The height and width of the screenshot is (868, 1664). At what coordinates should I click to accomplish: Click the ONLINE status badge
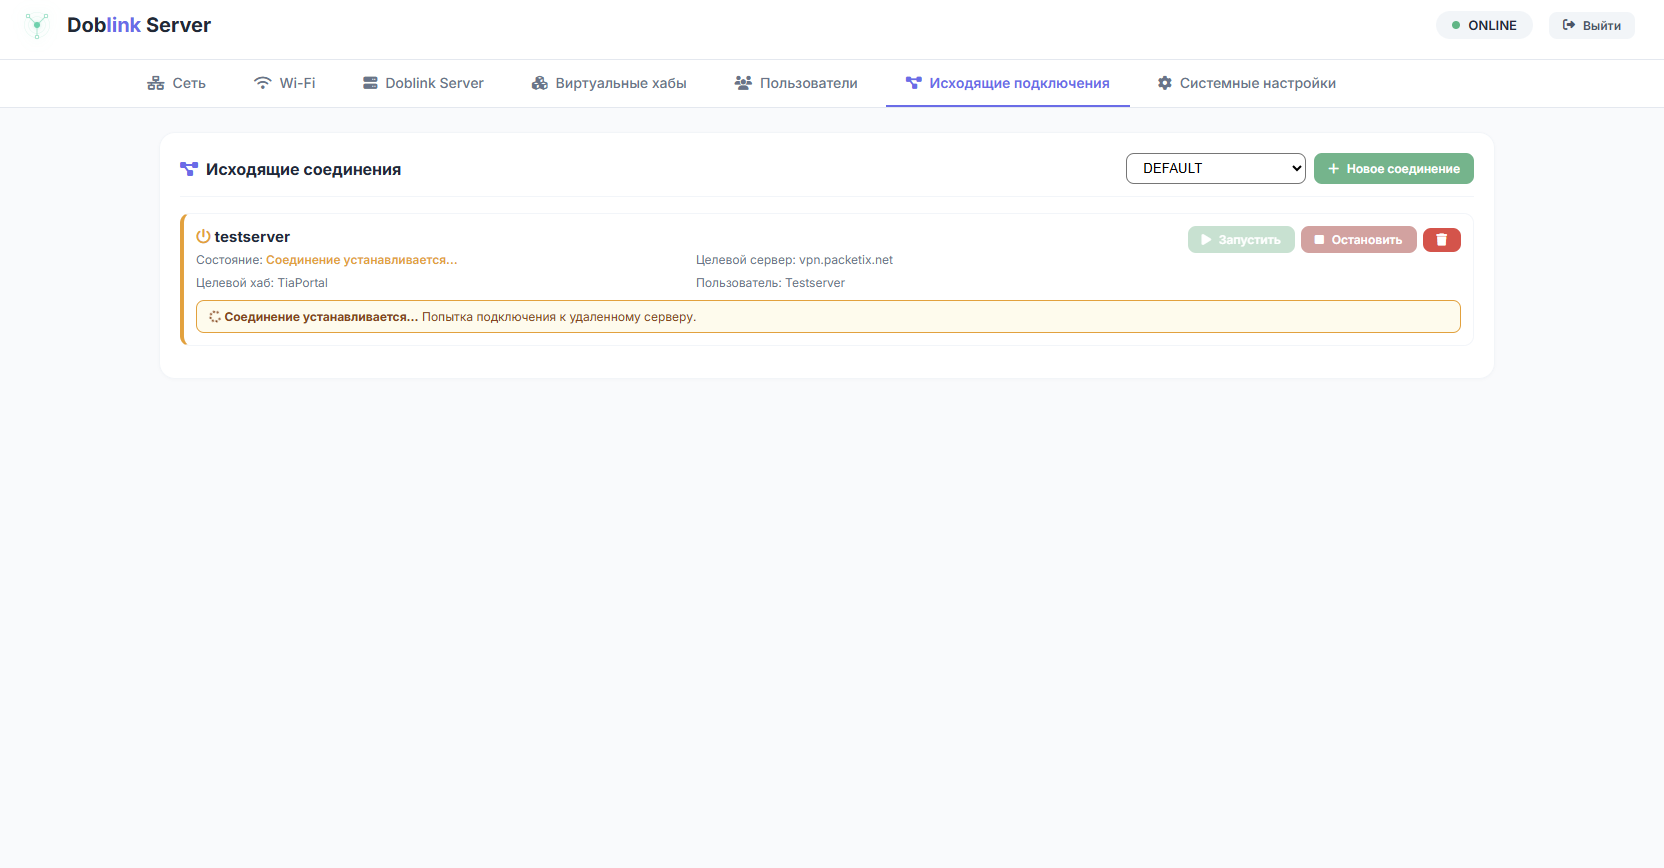tap(1484, 25)
